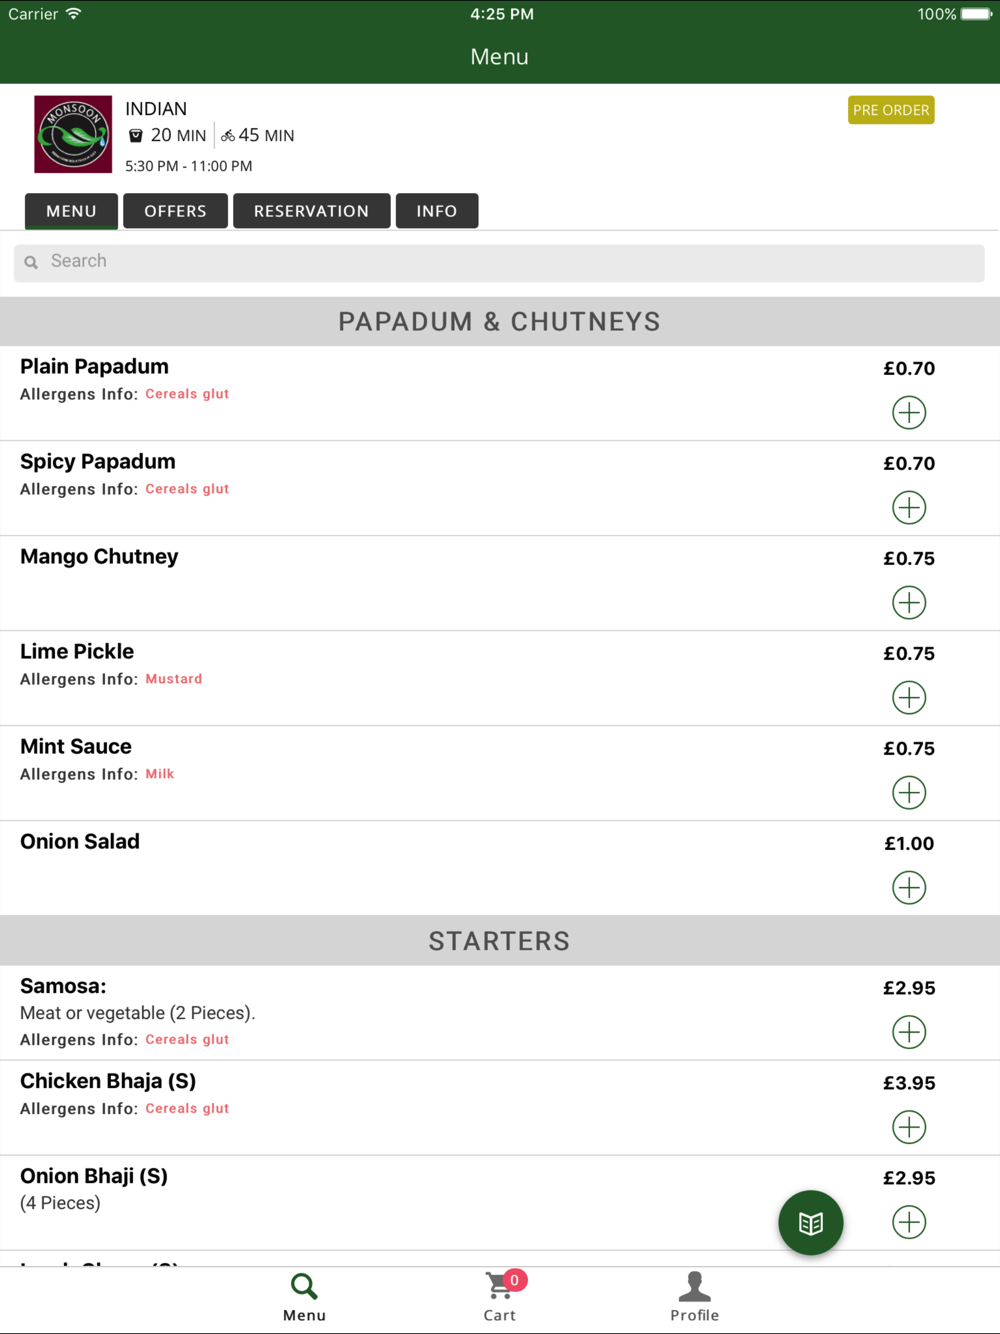Click the menu Search field
The image size is (1000, 1334).
tap(500, 262)
